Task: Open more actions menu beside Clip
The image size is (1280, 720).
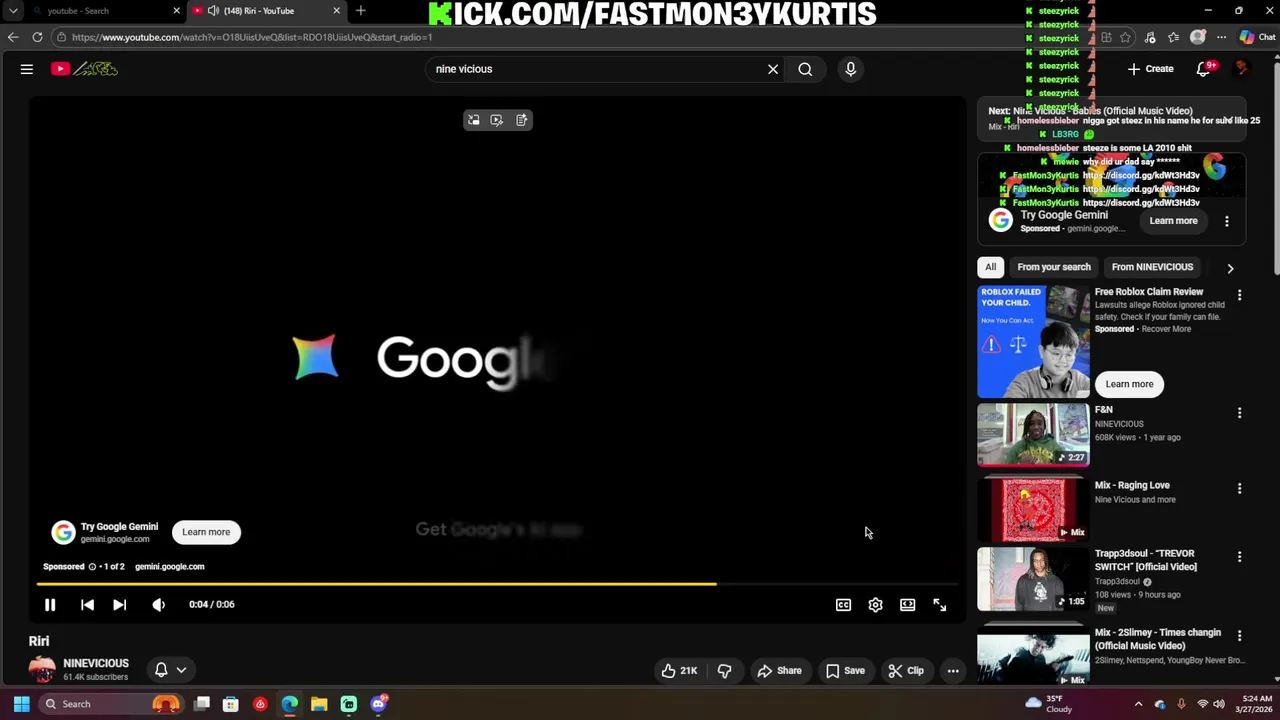Action: [953, 671]
